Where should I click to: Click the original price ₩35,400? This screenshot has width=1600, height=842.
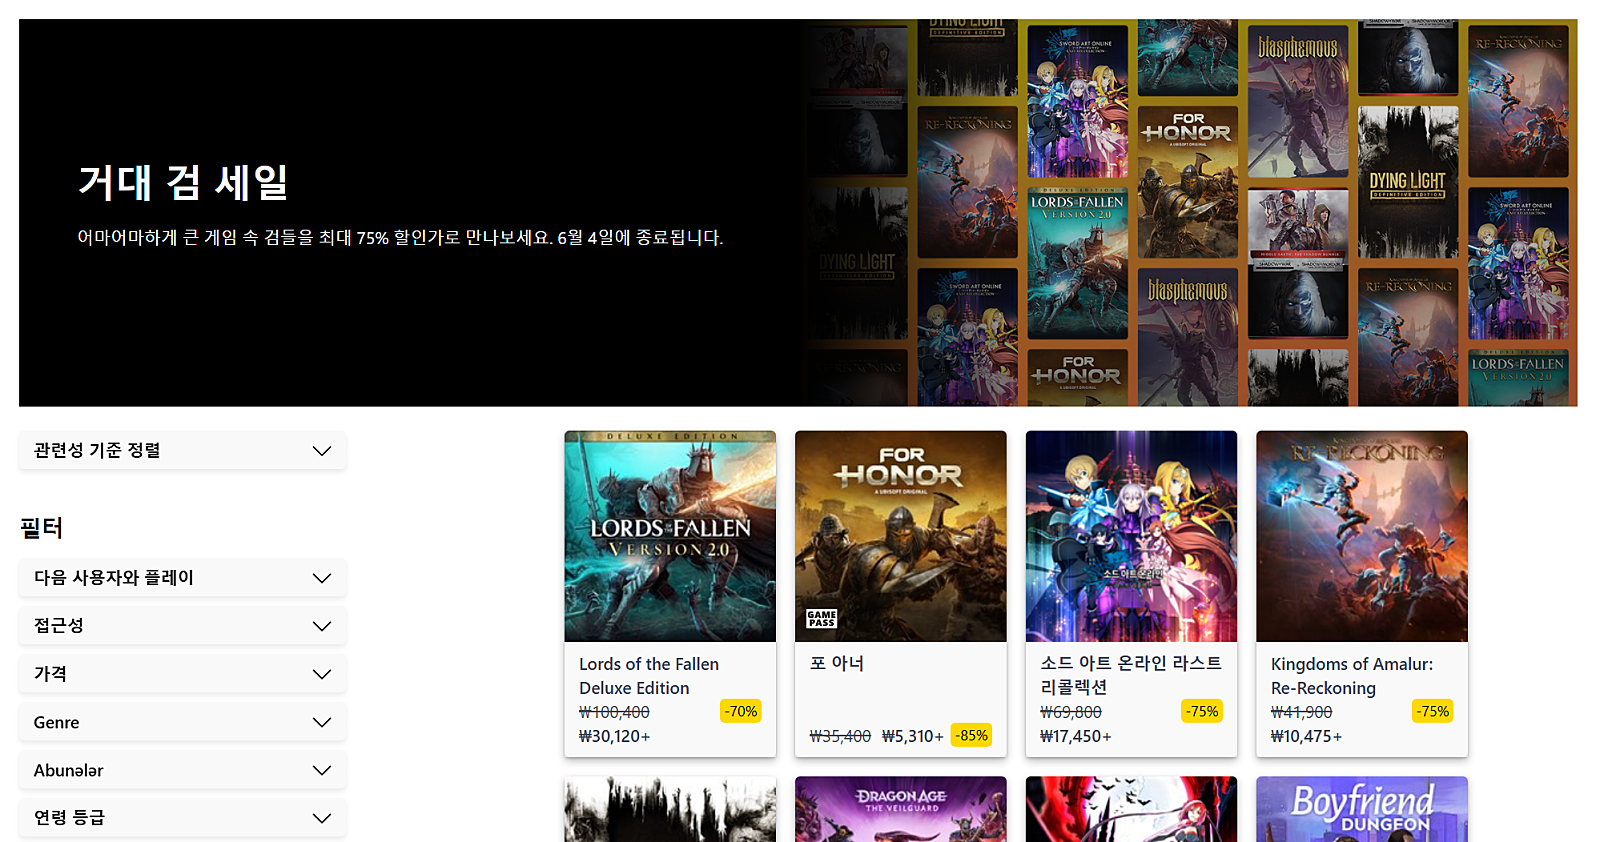(840, 736)
